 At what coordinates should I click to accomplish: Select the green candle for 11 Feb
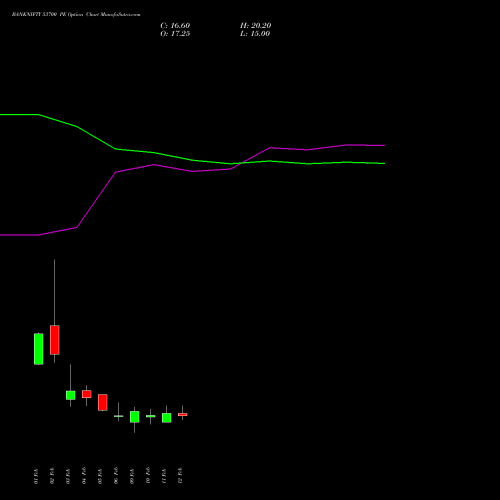(167, 418)
